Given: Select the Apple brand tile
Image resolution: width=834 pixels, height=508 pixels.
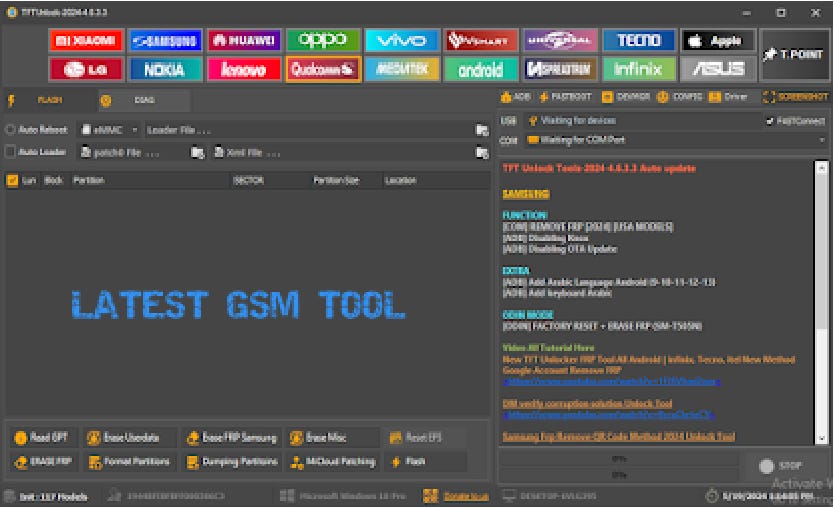Looking at the screenshot, I should pos(718,40).
